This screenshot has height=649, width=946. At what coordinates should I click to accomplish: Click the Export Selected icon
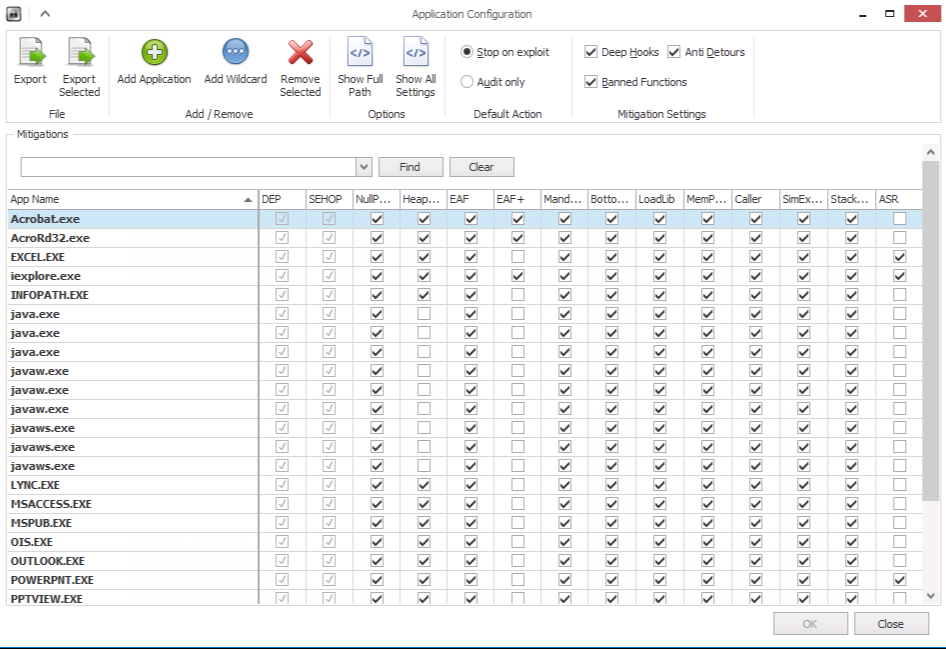point(79,53)
